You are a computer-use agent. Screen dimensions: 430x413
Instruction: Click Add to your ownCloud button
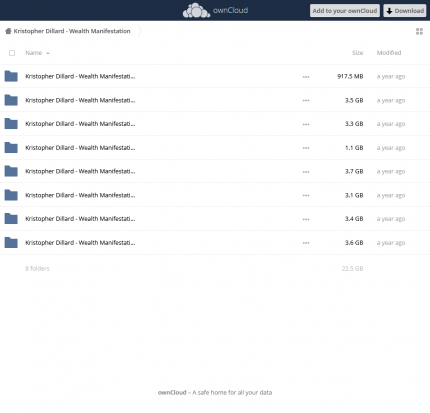345,11
